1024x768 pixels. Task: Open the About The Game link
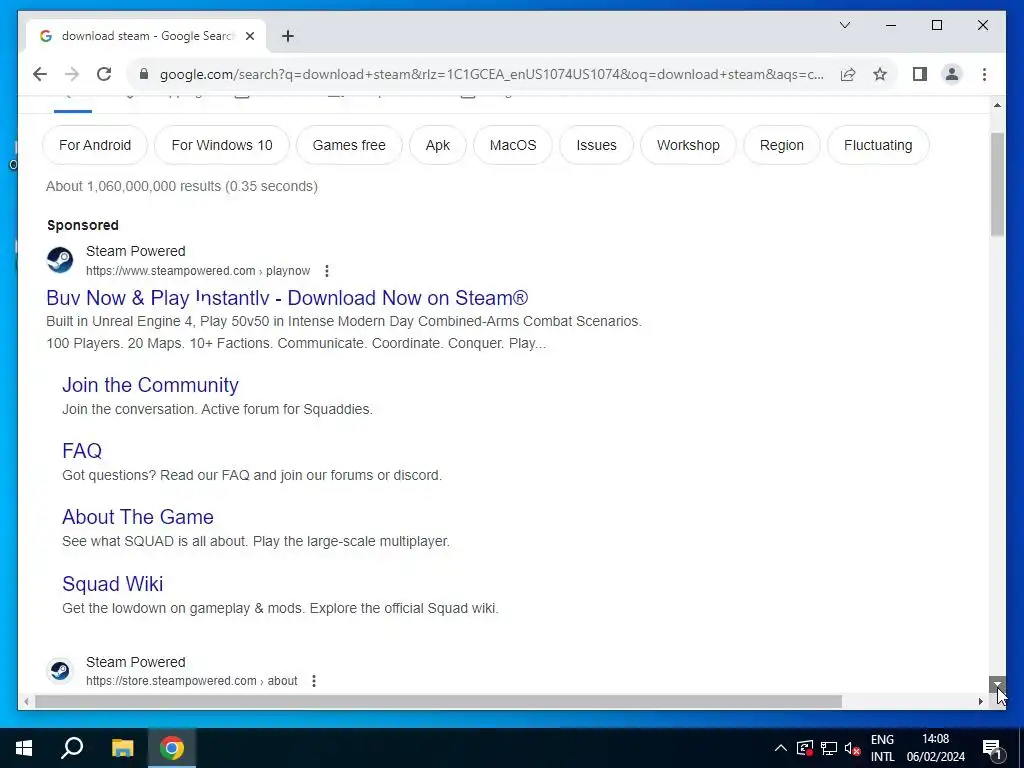pyautogui.click(x=138, y=517)
